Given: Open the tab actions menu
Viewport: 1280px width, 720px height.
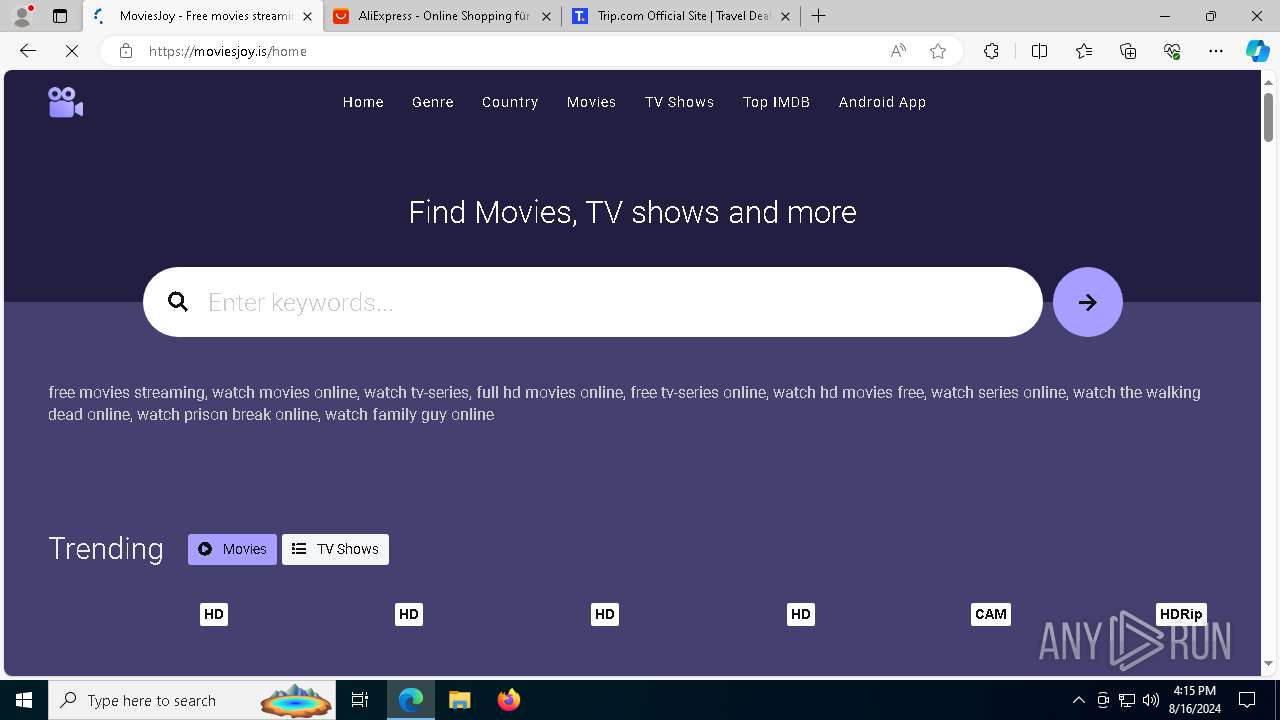Looking at the screenshot, I should click(60, 16).
